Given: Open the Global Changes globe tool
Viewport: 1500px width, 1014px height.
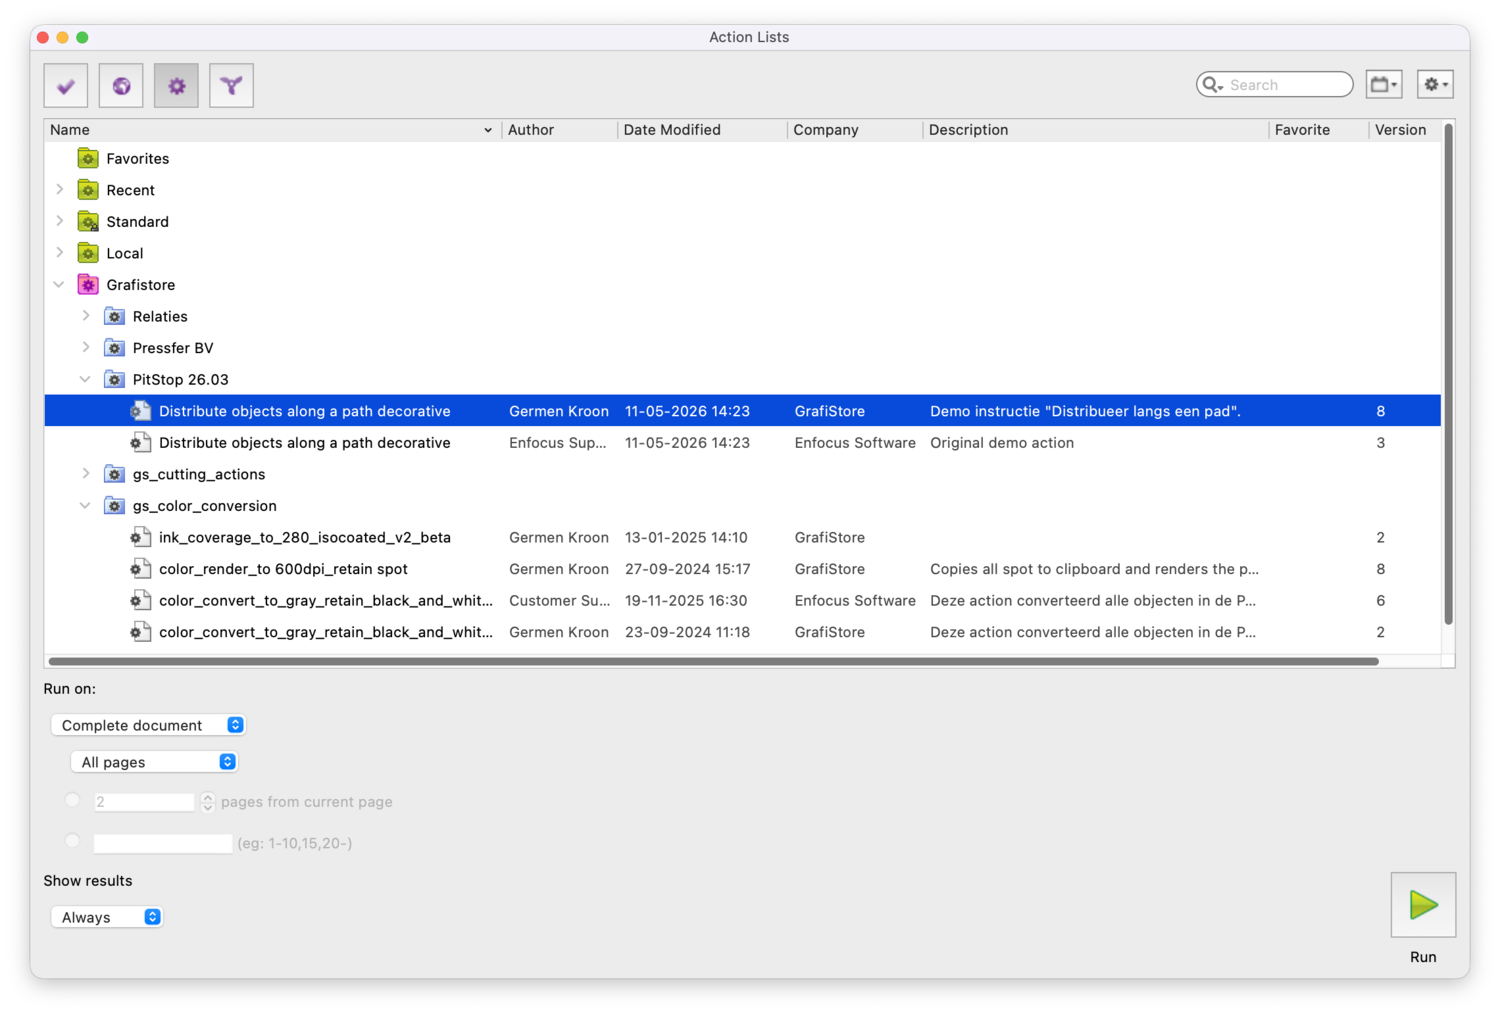Looking at the screenshot, I should tap(121, 86).
